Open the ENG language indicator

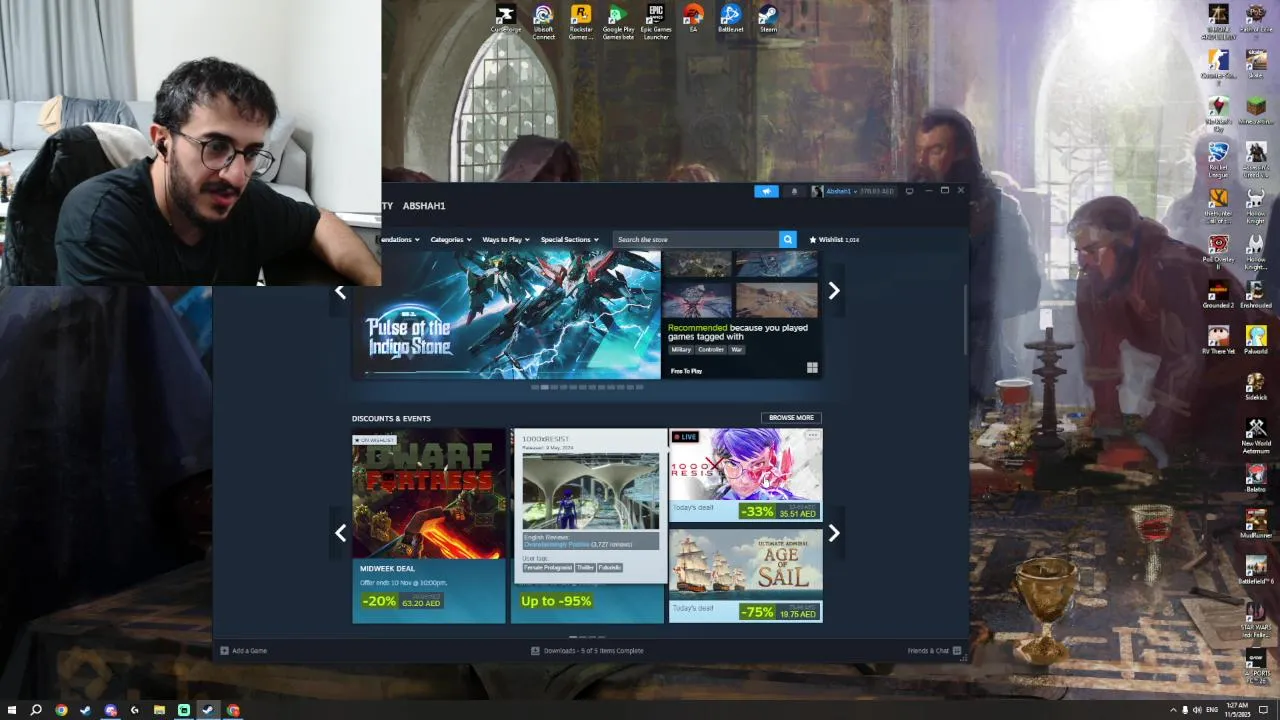[1212, 710]
